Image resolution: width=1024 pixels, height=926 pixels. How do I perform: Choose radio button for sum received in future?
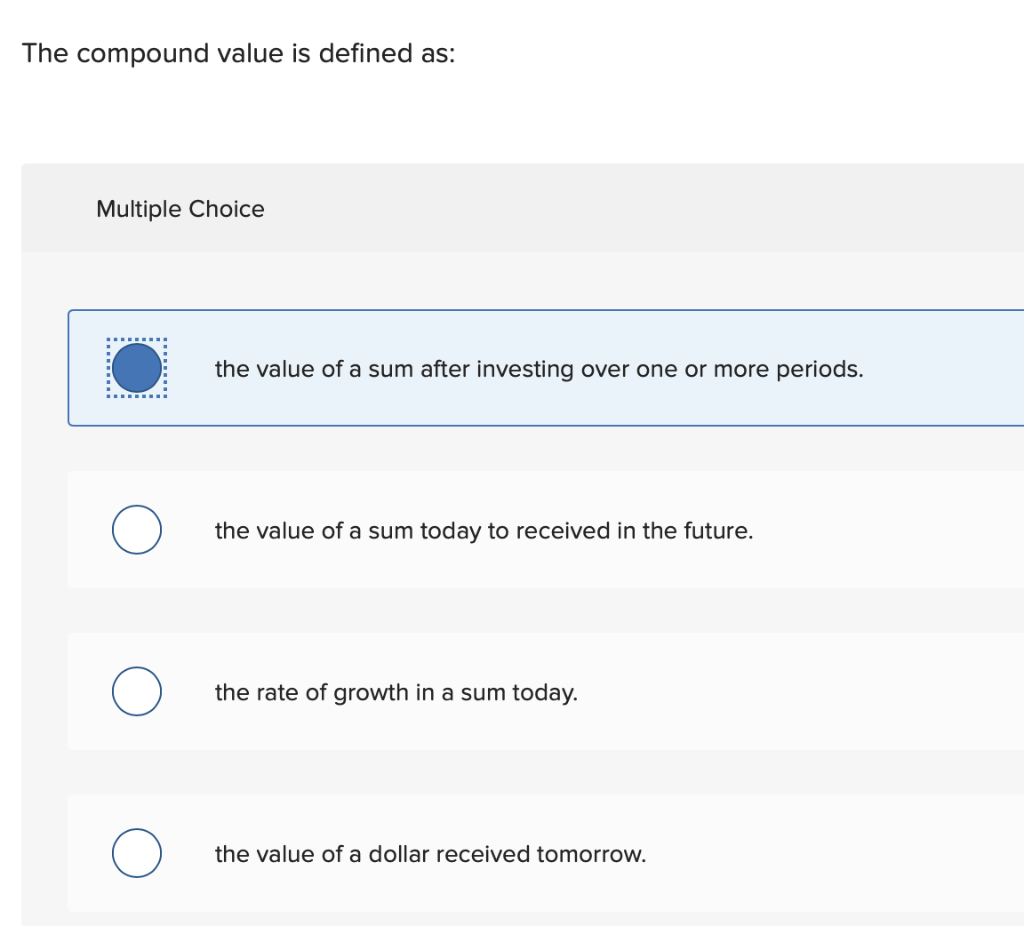coord(137,530)
